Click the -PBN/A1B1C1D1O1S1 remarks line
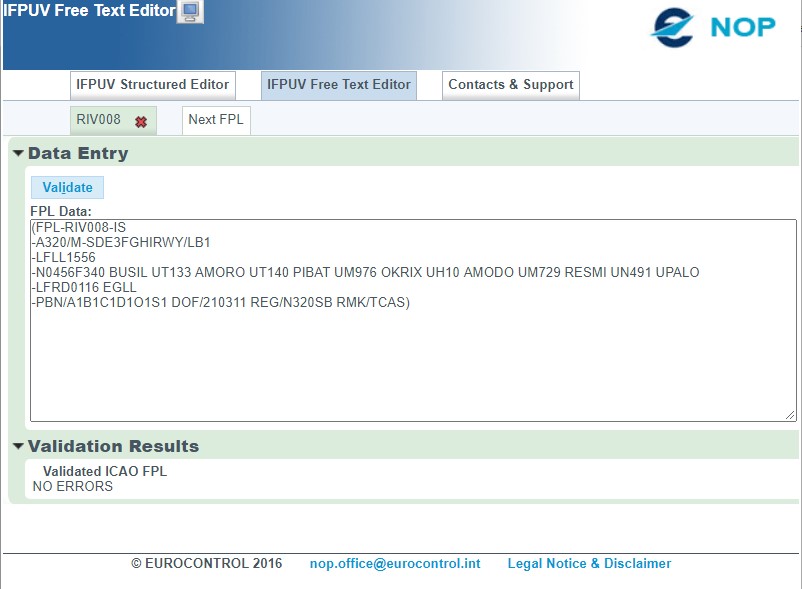 221,302
